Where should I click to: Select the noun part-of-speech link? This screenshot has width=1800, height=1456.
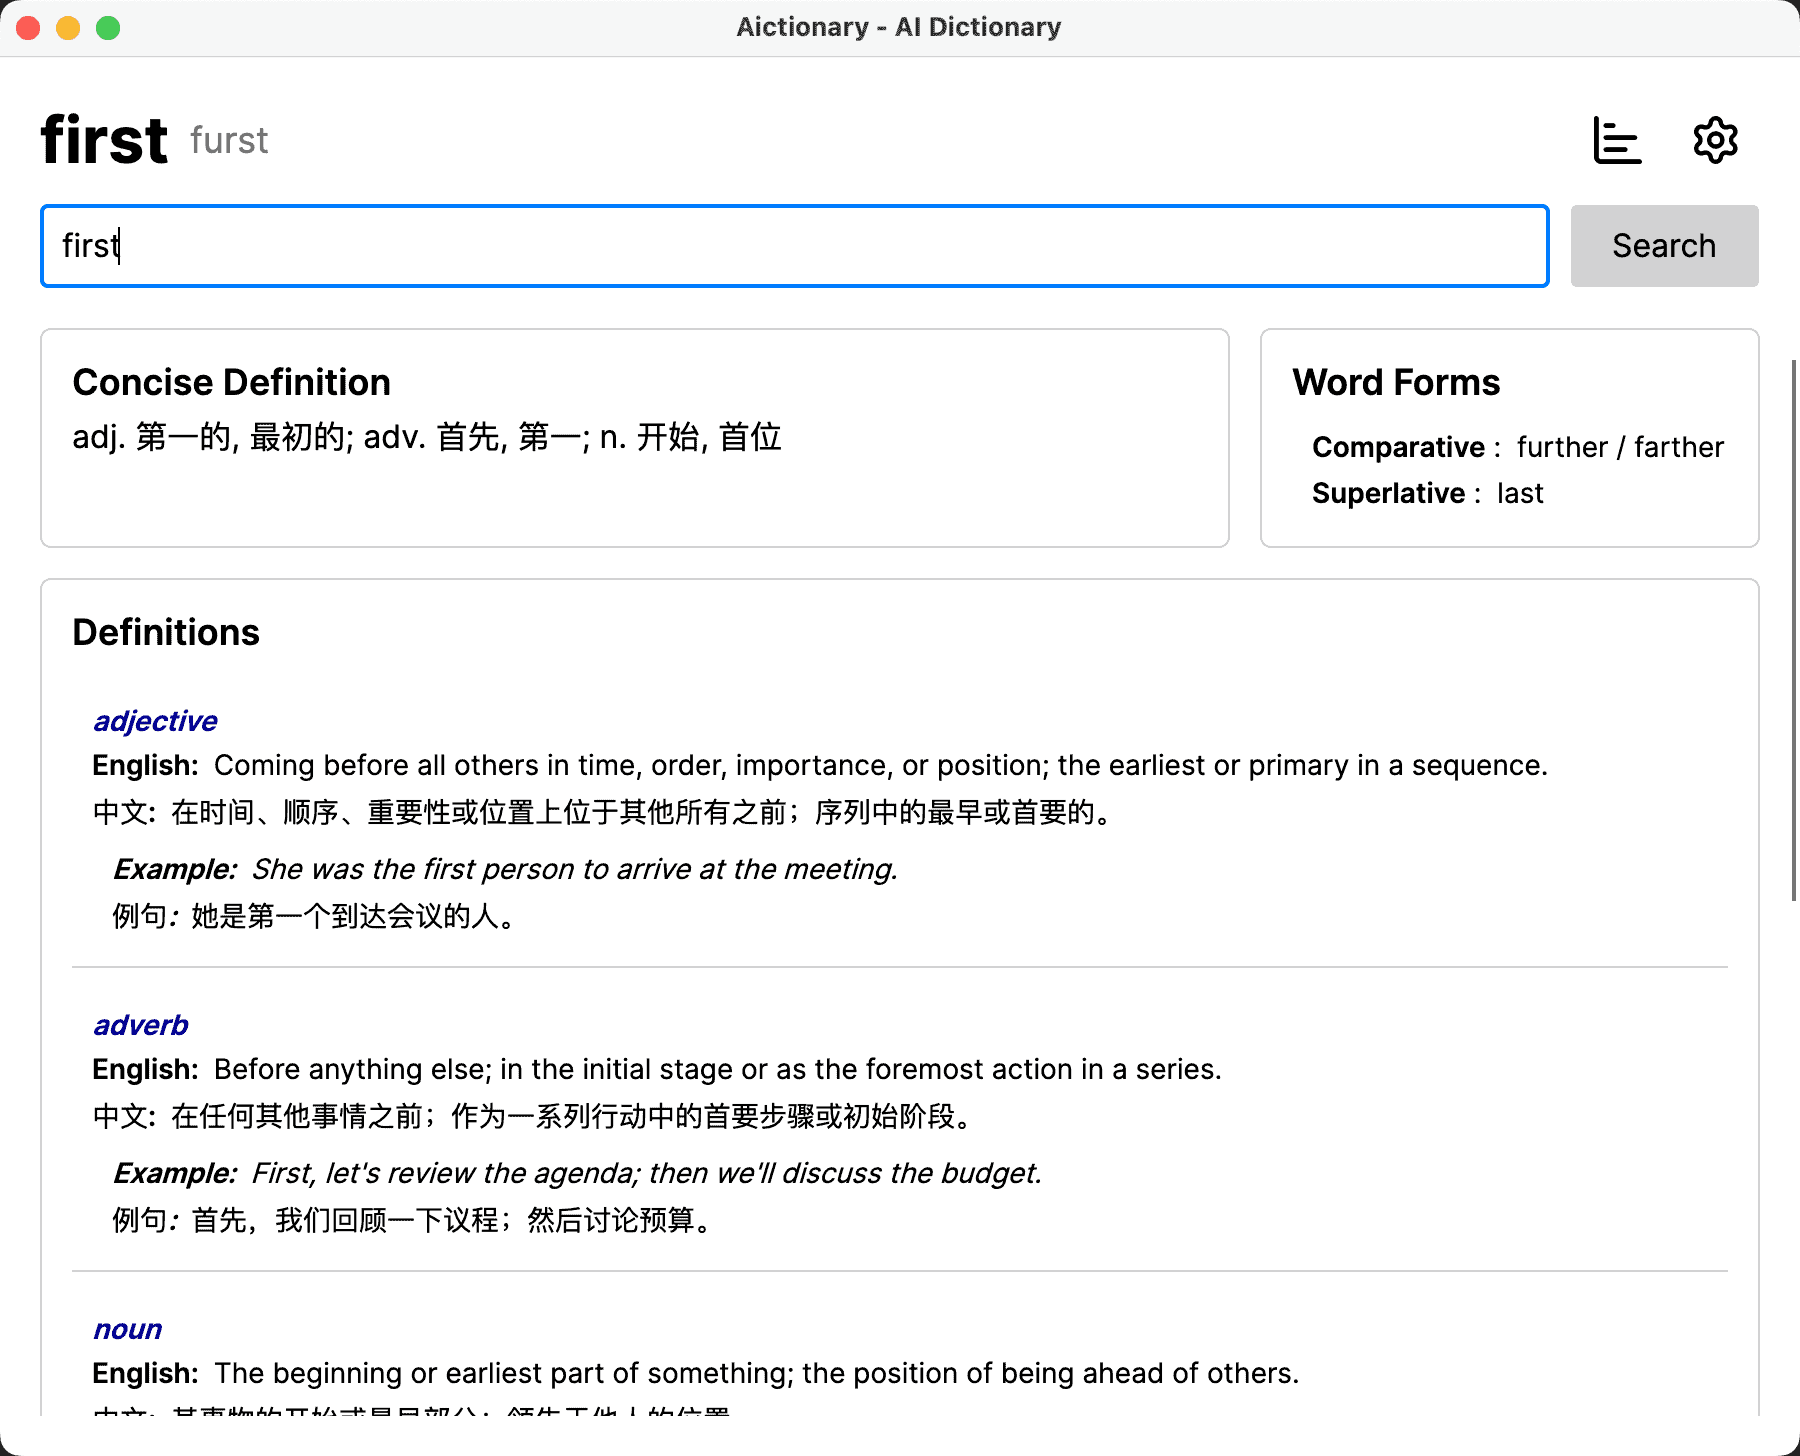point(127,1328)
